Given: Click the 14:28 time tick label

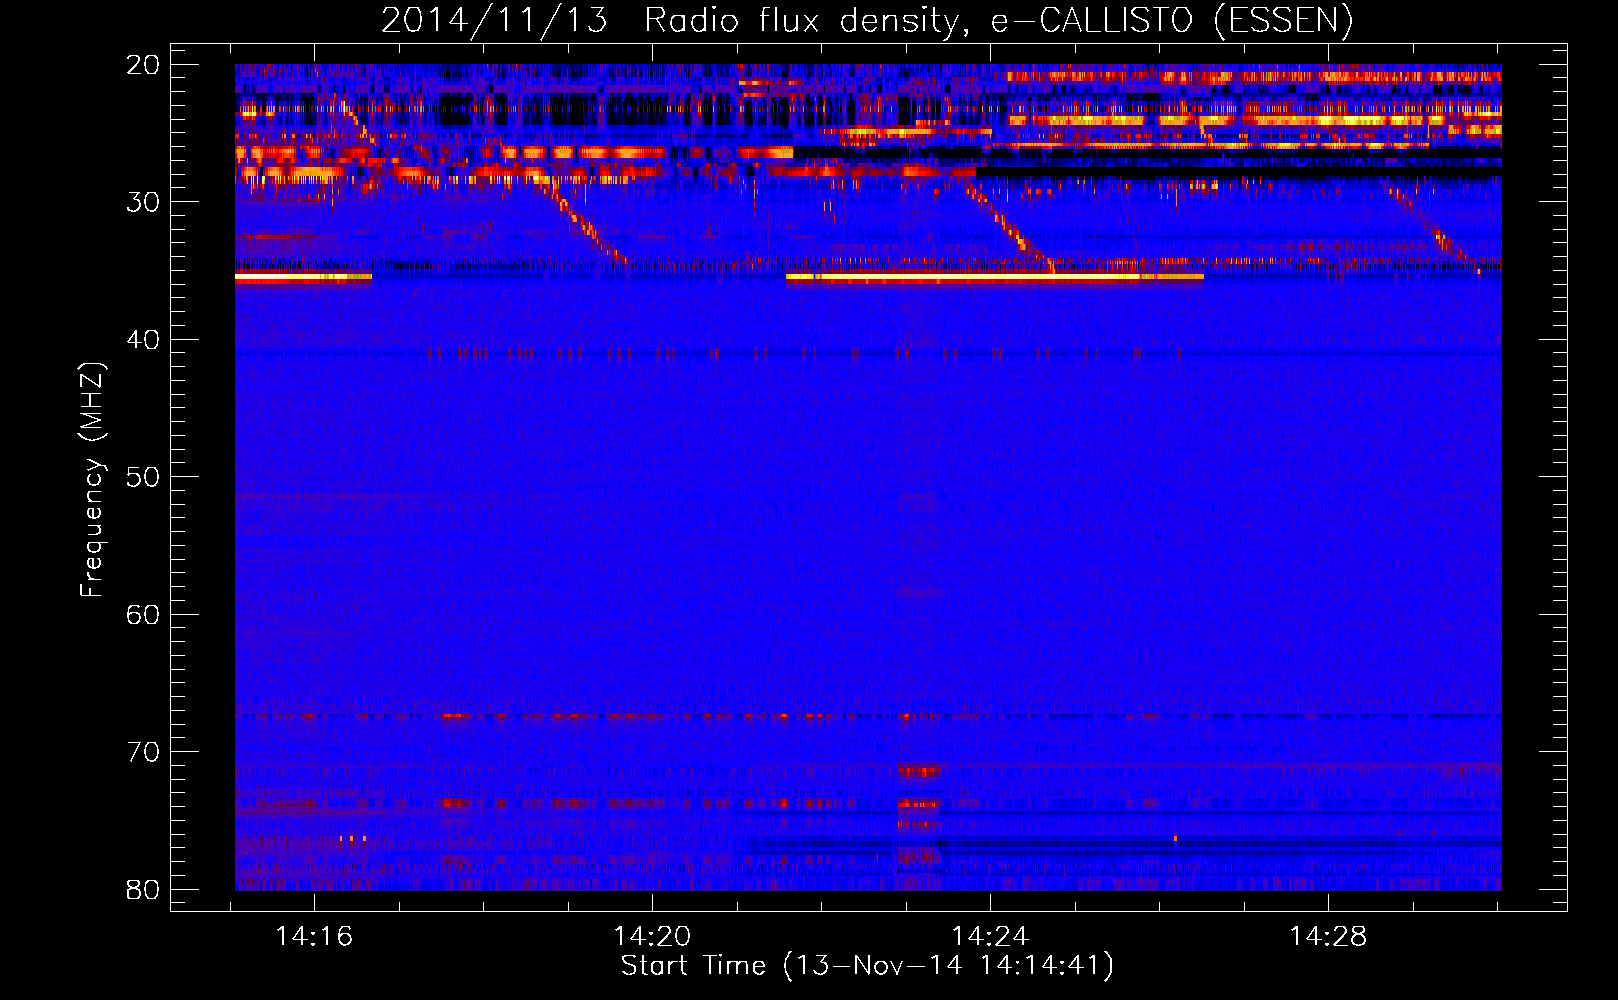Looking at the screenshot, I should [1328, 937].
